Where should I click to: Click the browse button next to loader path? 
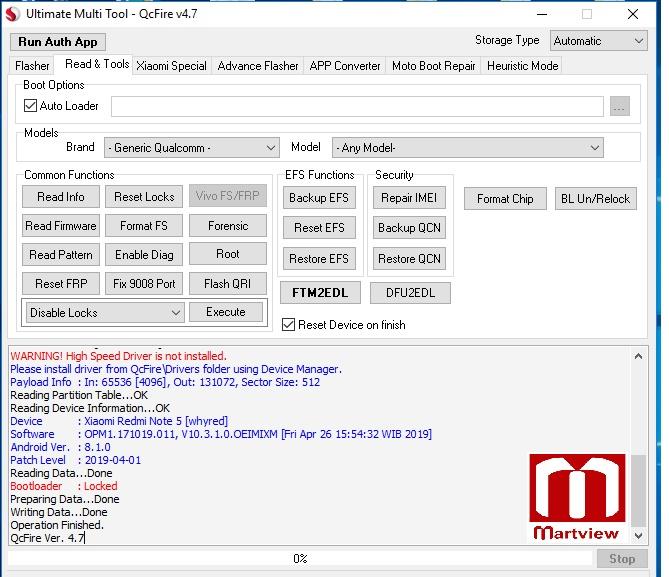click(x=619, y=106)
